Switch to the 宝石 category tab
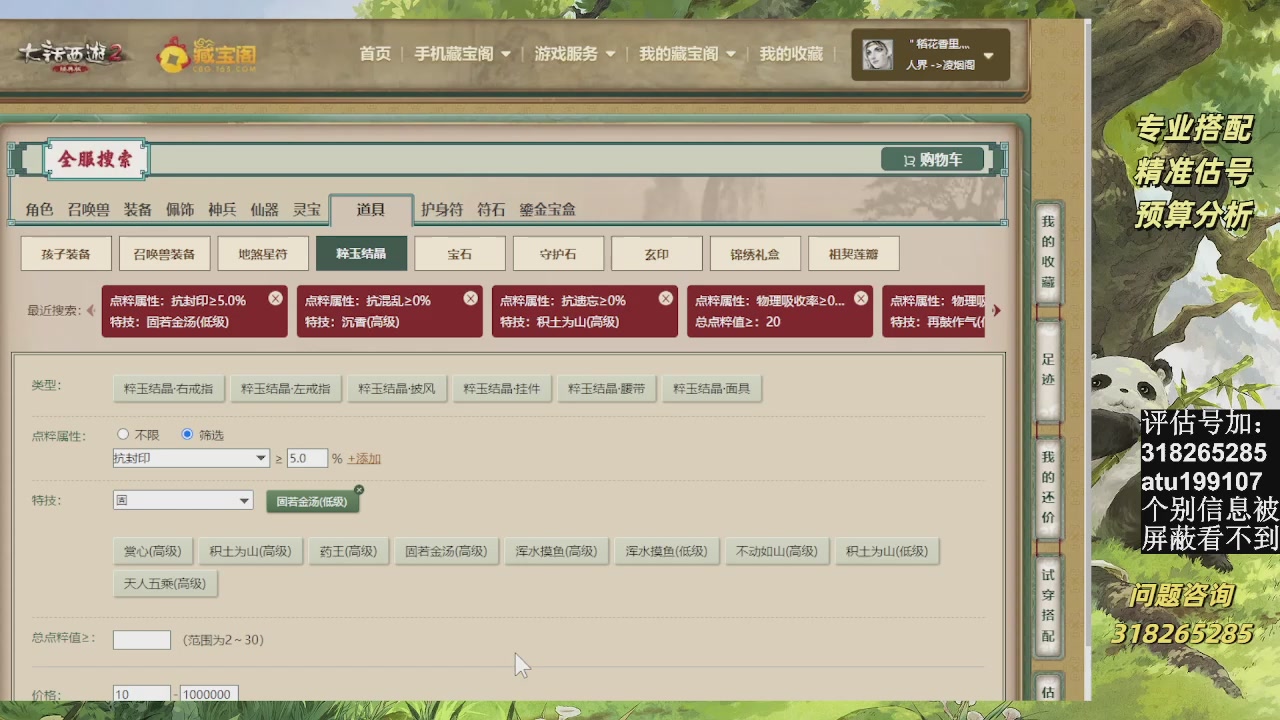The height and width of the screenshot is (720, 1280). coord(459,253)
